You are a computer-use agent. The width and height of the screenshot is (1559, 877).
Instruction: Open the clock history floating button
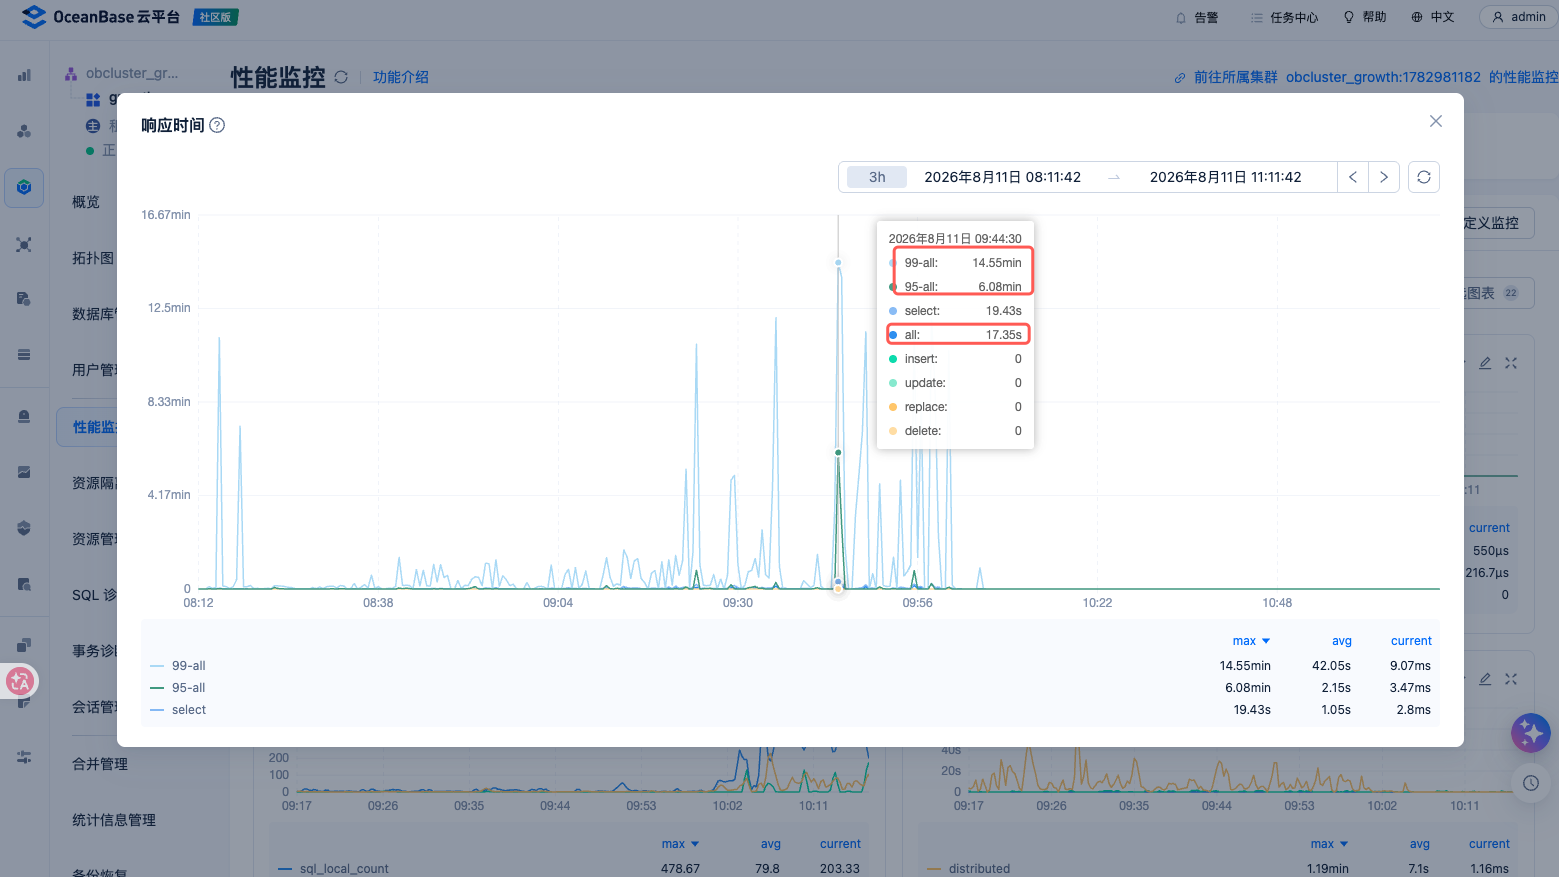(1531, 783)
